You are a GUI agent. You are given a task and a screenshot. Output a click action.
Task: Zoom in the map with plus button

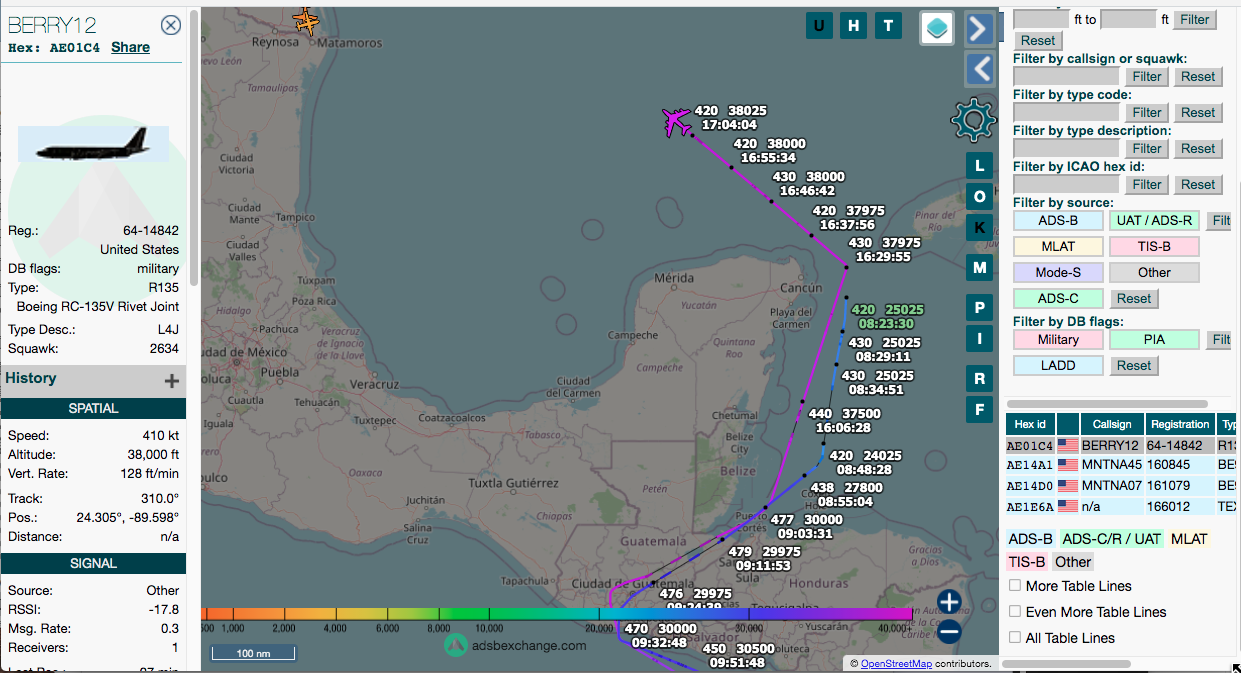(x=949, y=602)
